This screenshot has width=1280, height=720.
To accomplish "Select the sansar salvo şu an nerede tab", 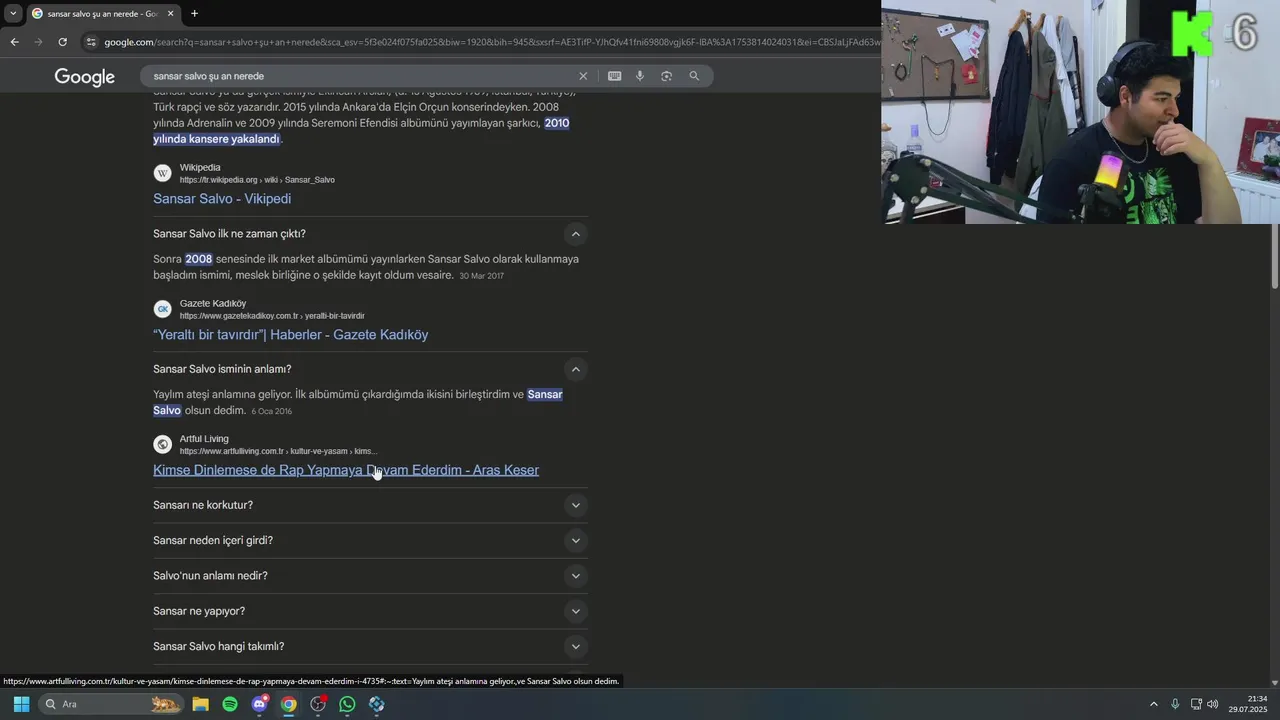I will click(103, 14).
